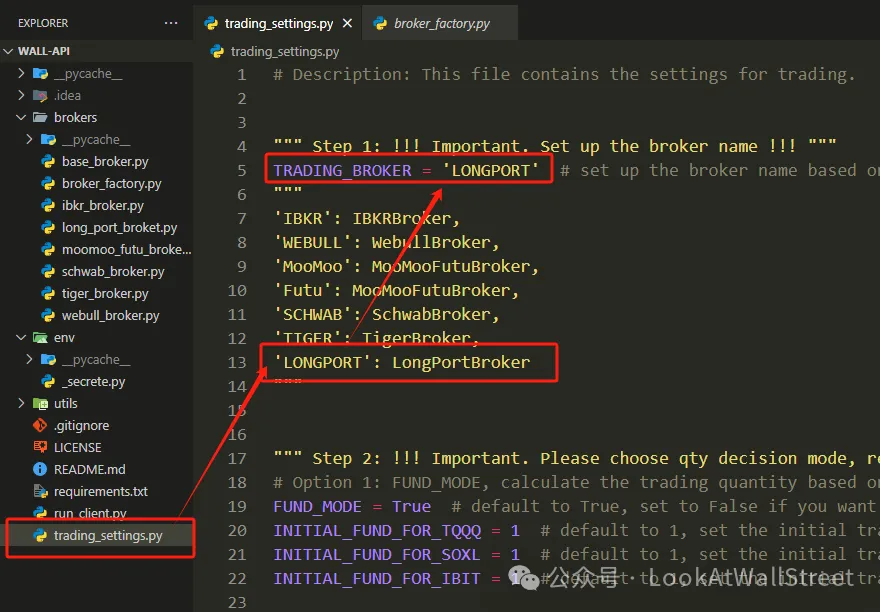Click the git icon beside .gitignore
The height and width of the screenshot is (612, 880).
[41, 426]
